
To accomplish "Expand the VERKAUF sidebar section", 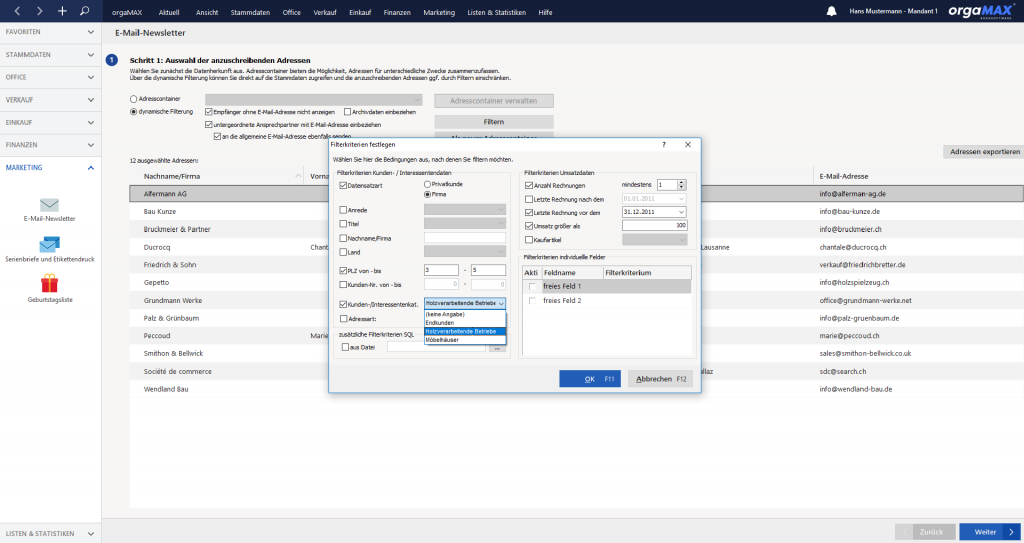I will point(50,100).
